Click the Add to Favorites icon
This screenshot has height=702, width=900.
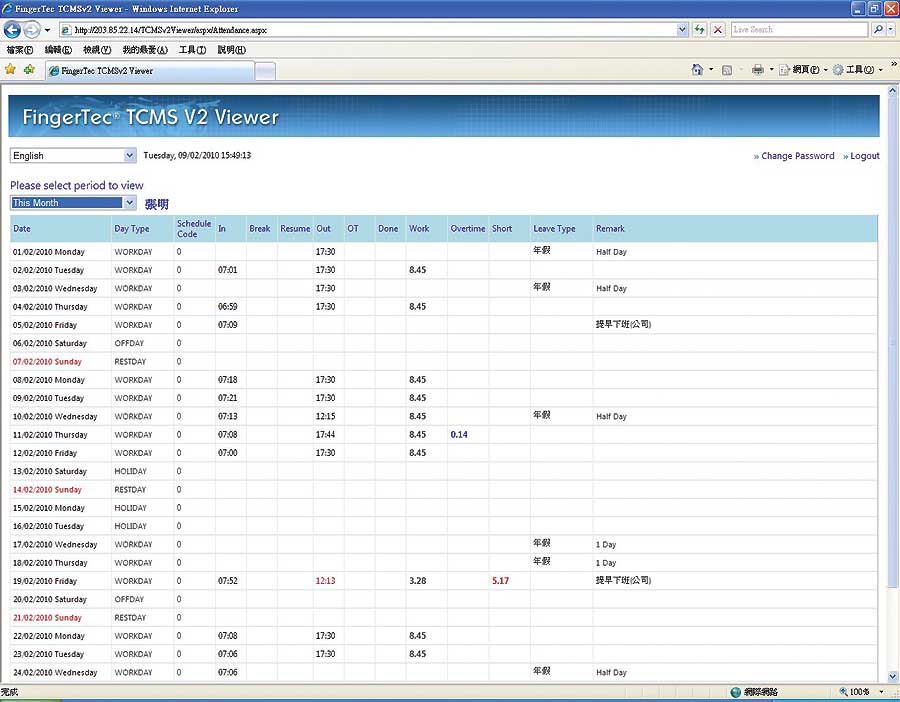pos(29,70)
